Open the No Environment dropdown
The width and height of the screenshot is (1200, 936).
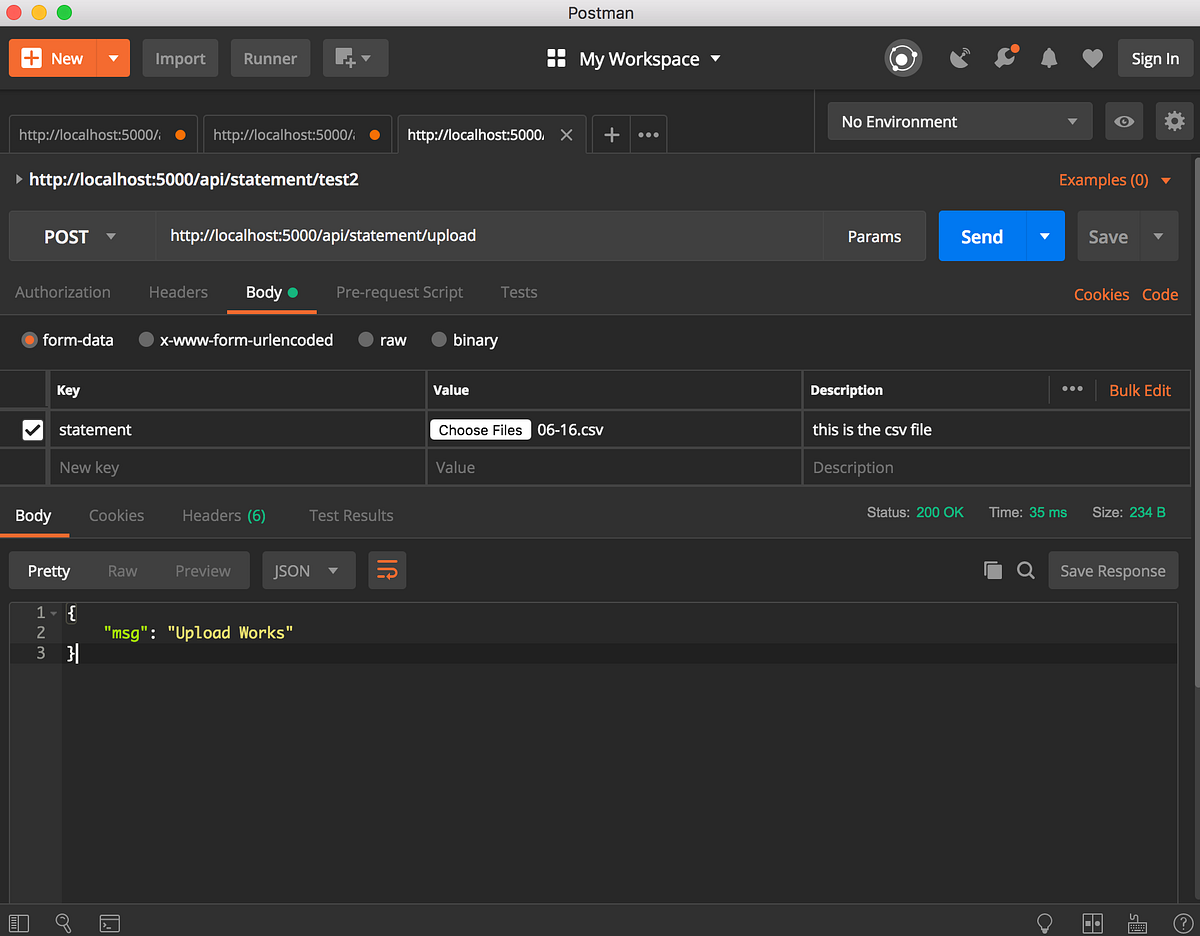pos(958,121)
